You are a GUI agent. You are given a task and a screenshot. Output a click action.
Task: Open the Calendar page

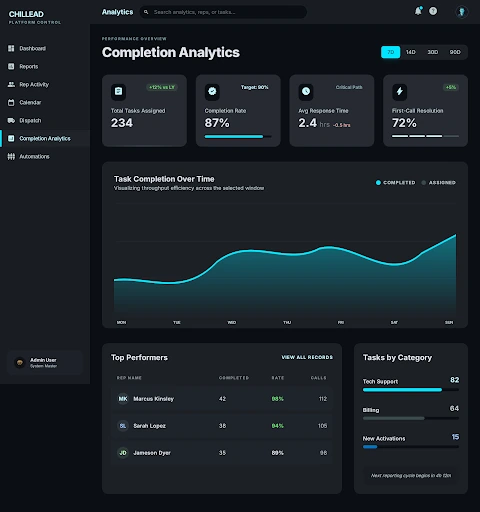[45, 102]
